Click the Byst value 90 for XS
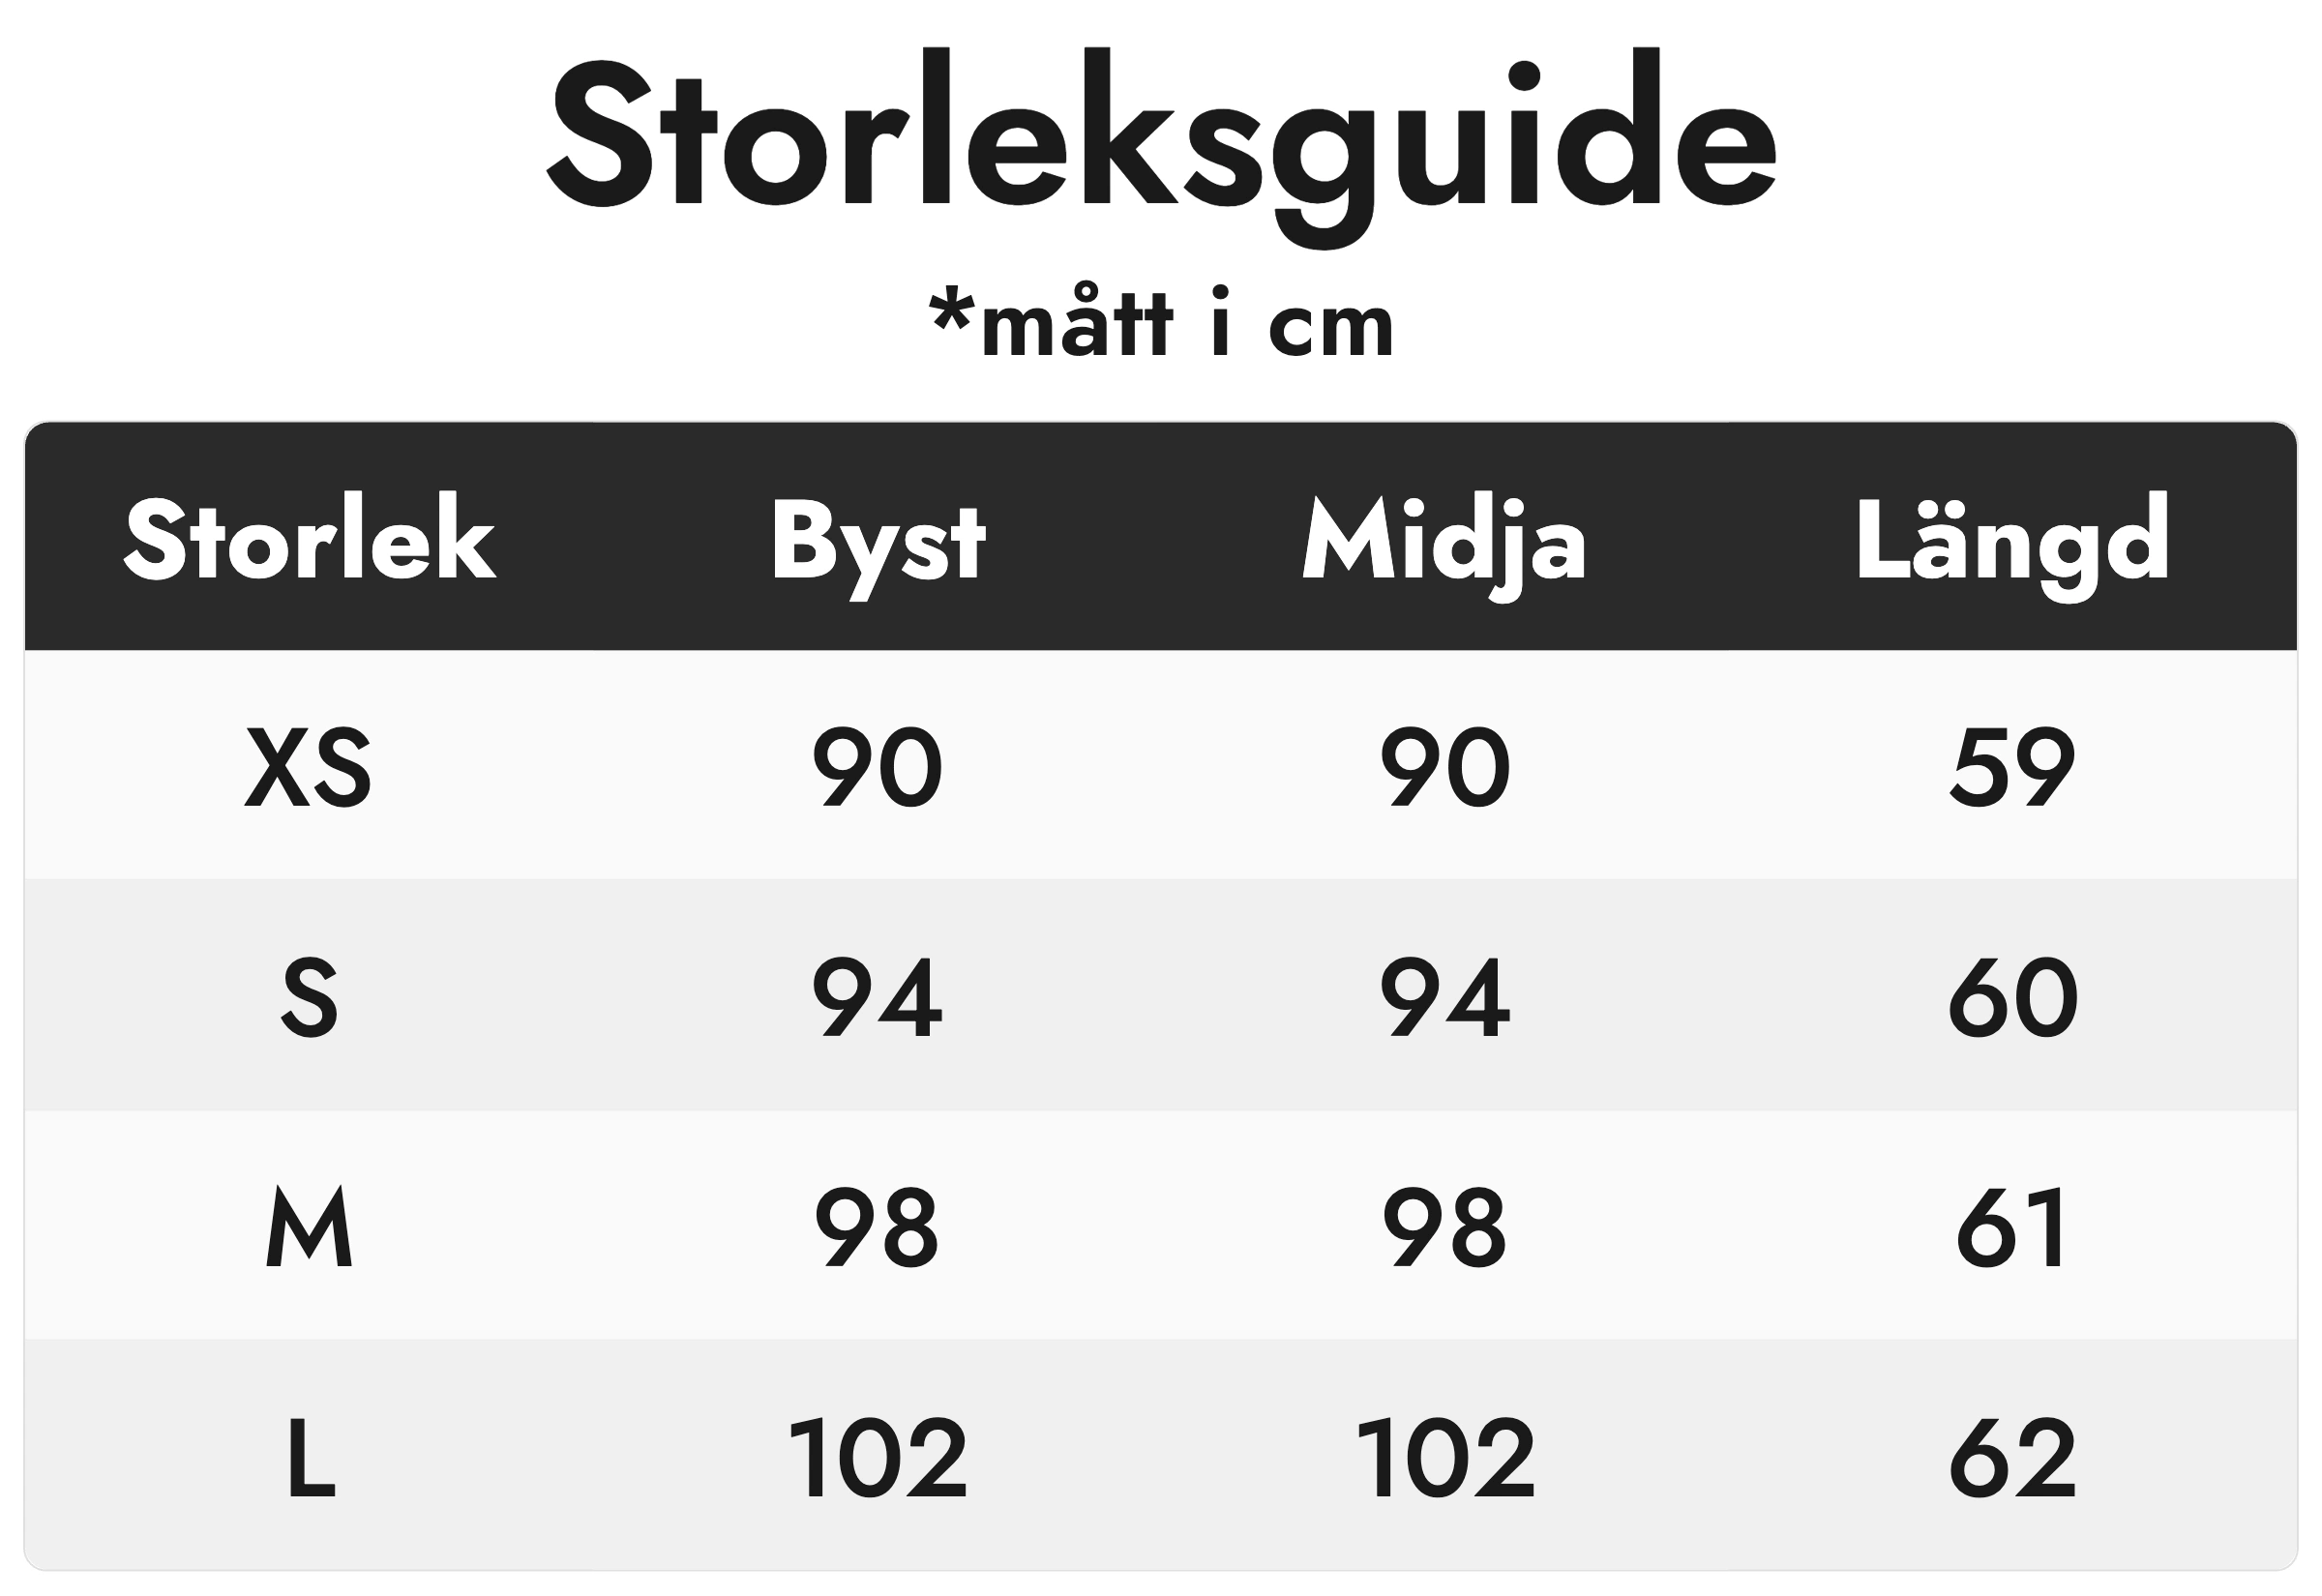 877,767
